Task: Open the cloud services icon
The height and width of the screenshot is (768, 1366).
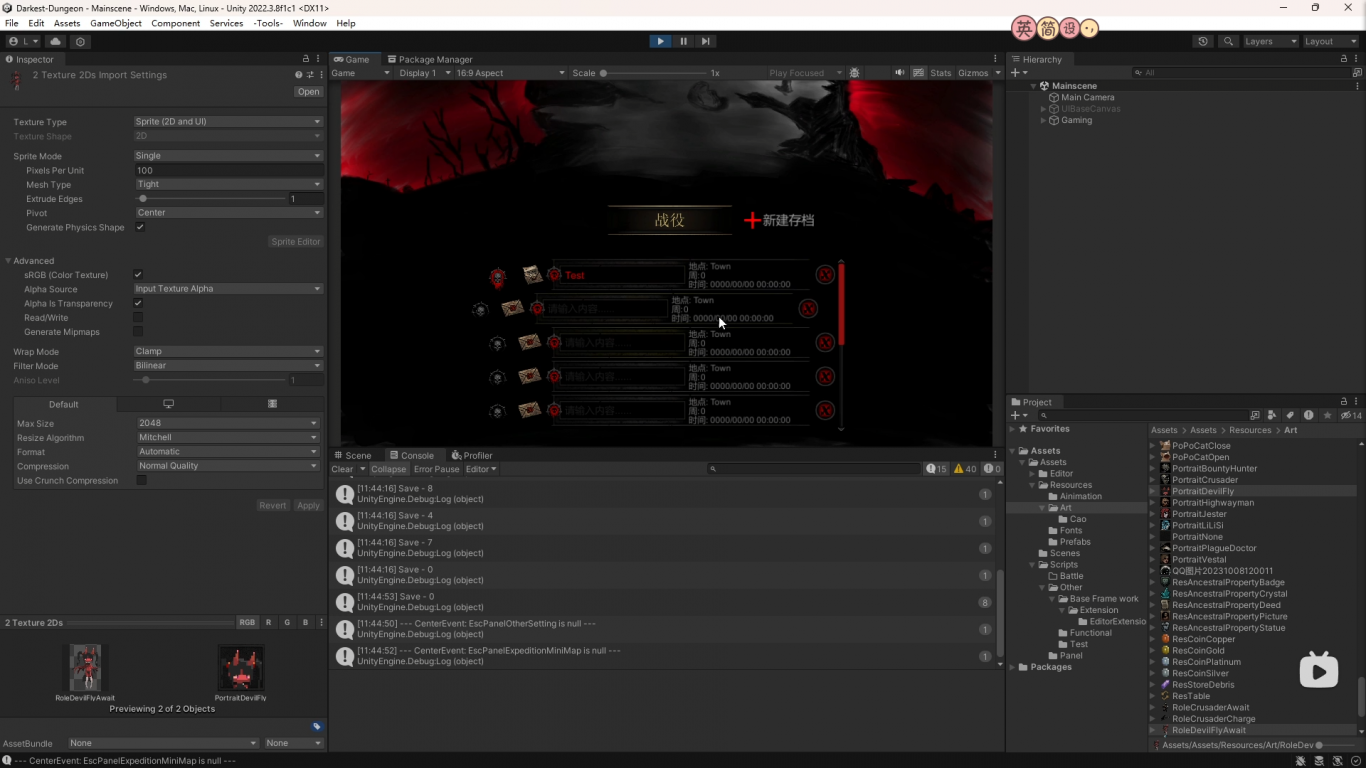Action: click(56, 42)
